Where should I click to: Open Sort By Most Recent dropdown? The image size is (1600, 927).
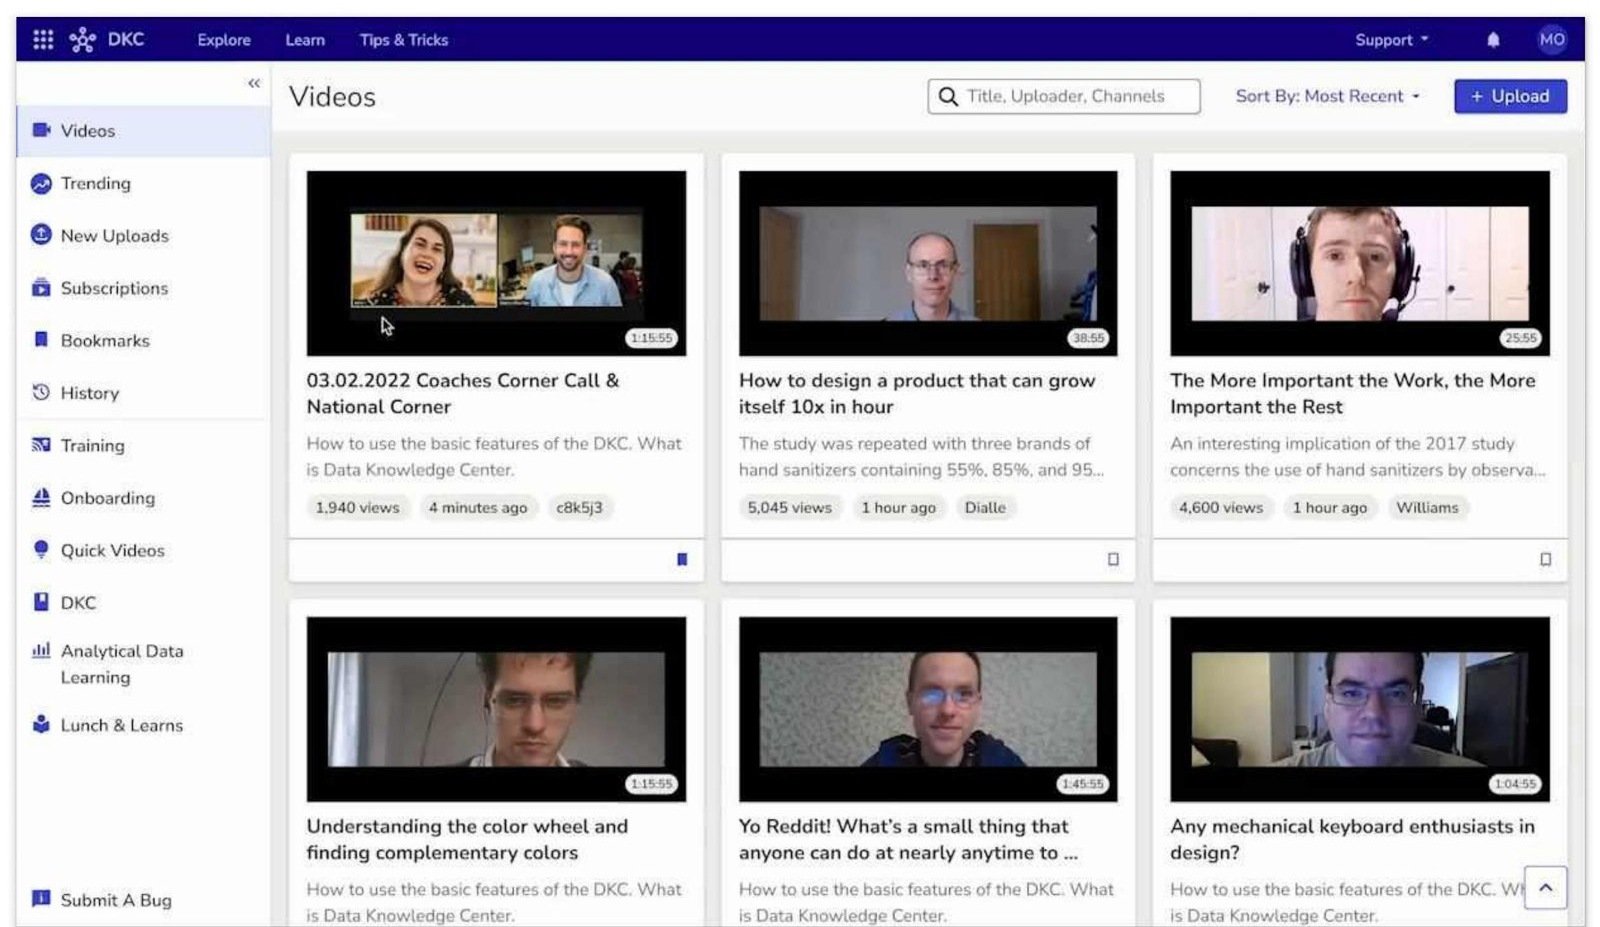(x=1327, y=96)
